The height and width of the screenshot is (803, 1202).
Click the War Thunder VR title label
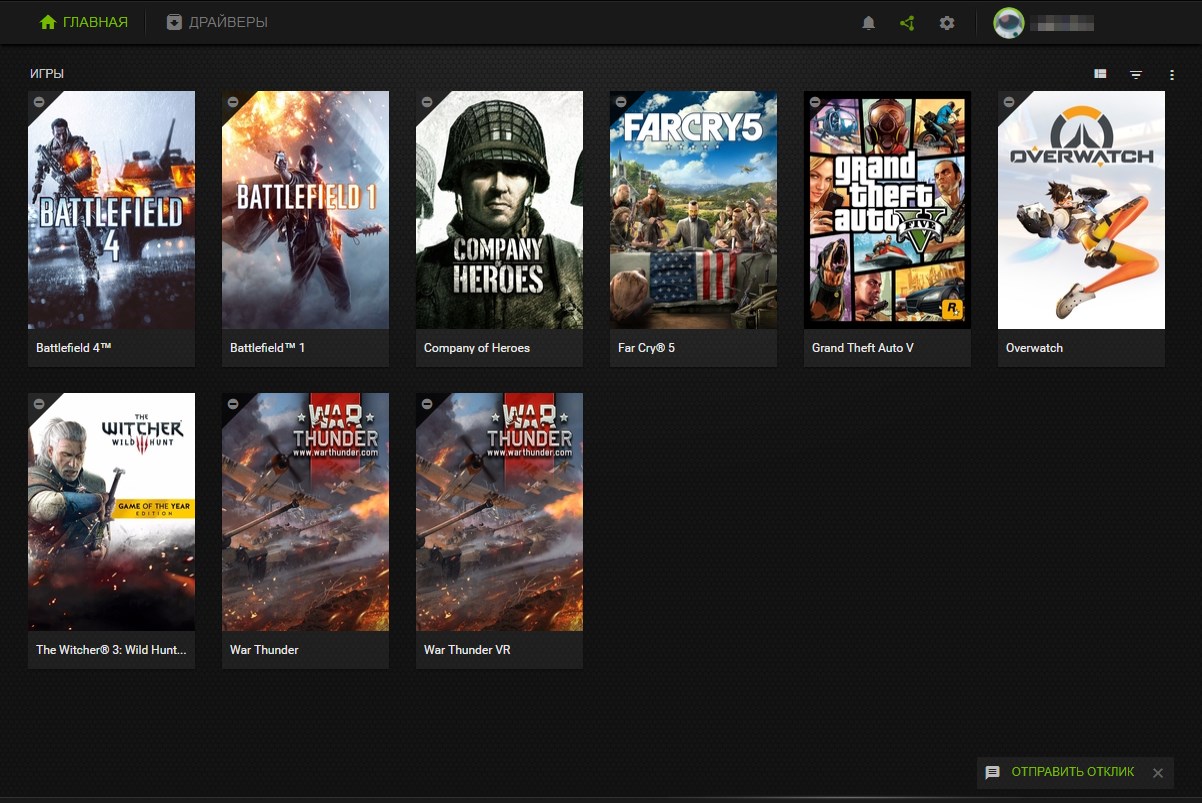[x=467, y=650]
